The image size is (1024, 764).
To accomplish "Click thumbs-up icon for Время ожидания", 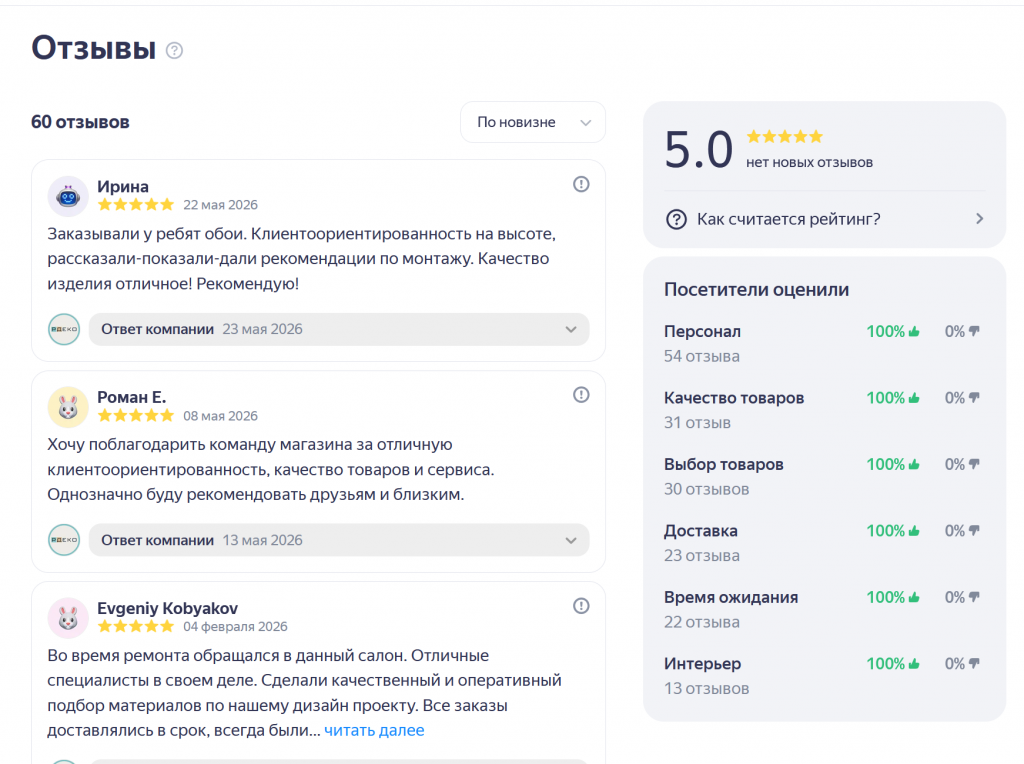I will coord(914,597).
